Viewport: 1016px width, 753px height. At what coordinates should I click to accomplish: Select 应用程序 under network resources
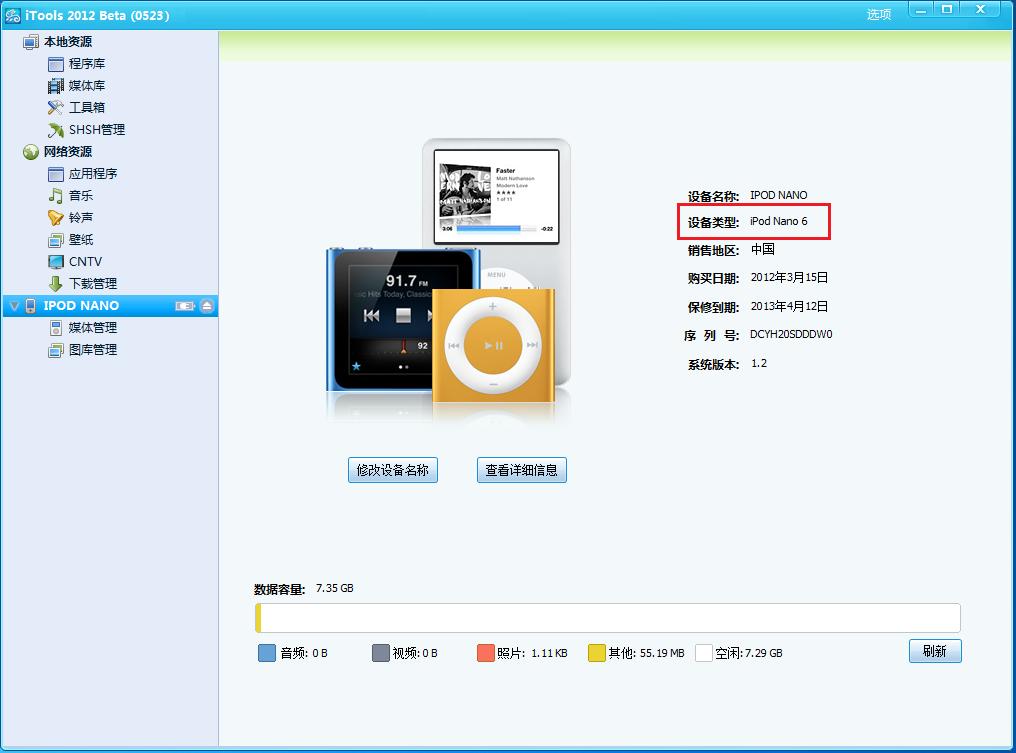93,174
